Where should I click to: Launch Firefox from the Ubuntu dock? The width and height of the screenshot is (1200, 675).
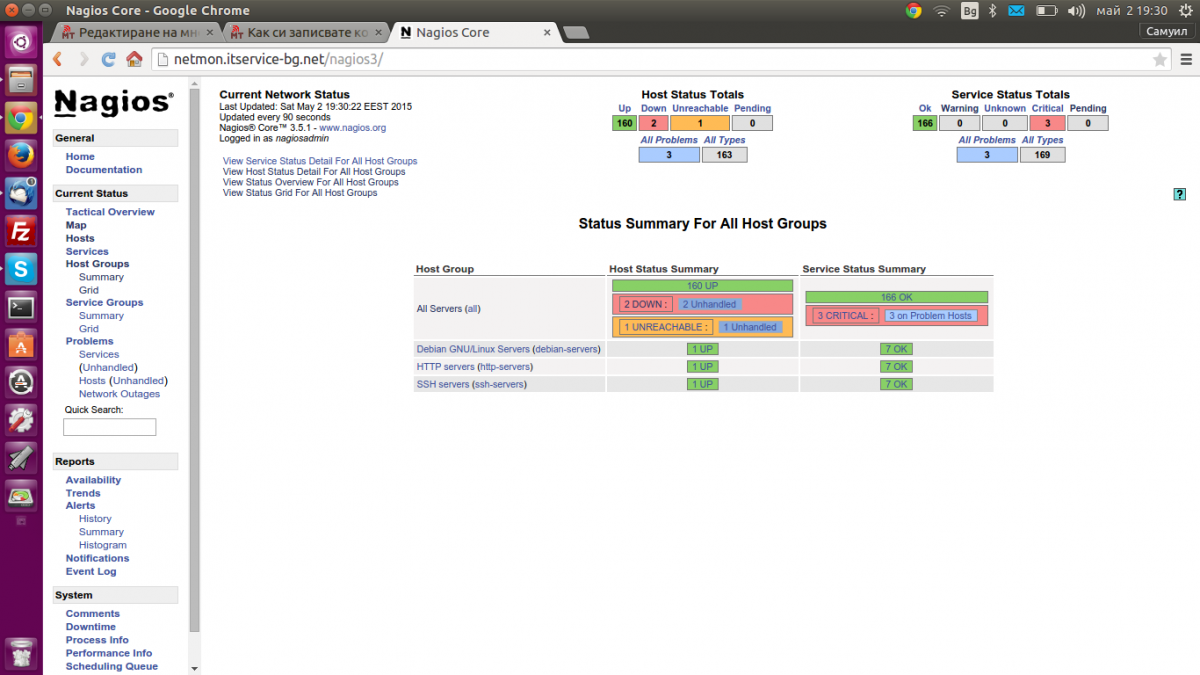21,155
